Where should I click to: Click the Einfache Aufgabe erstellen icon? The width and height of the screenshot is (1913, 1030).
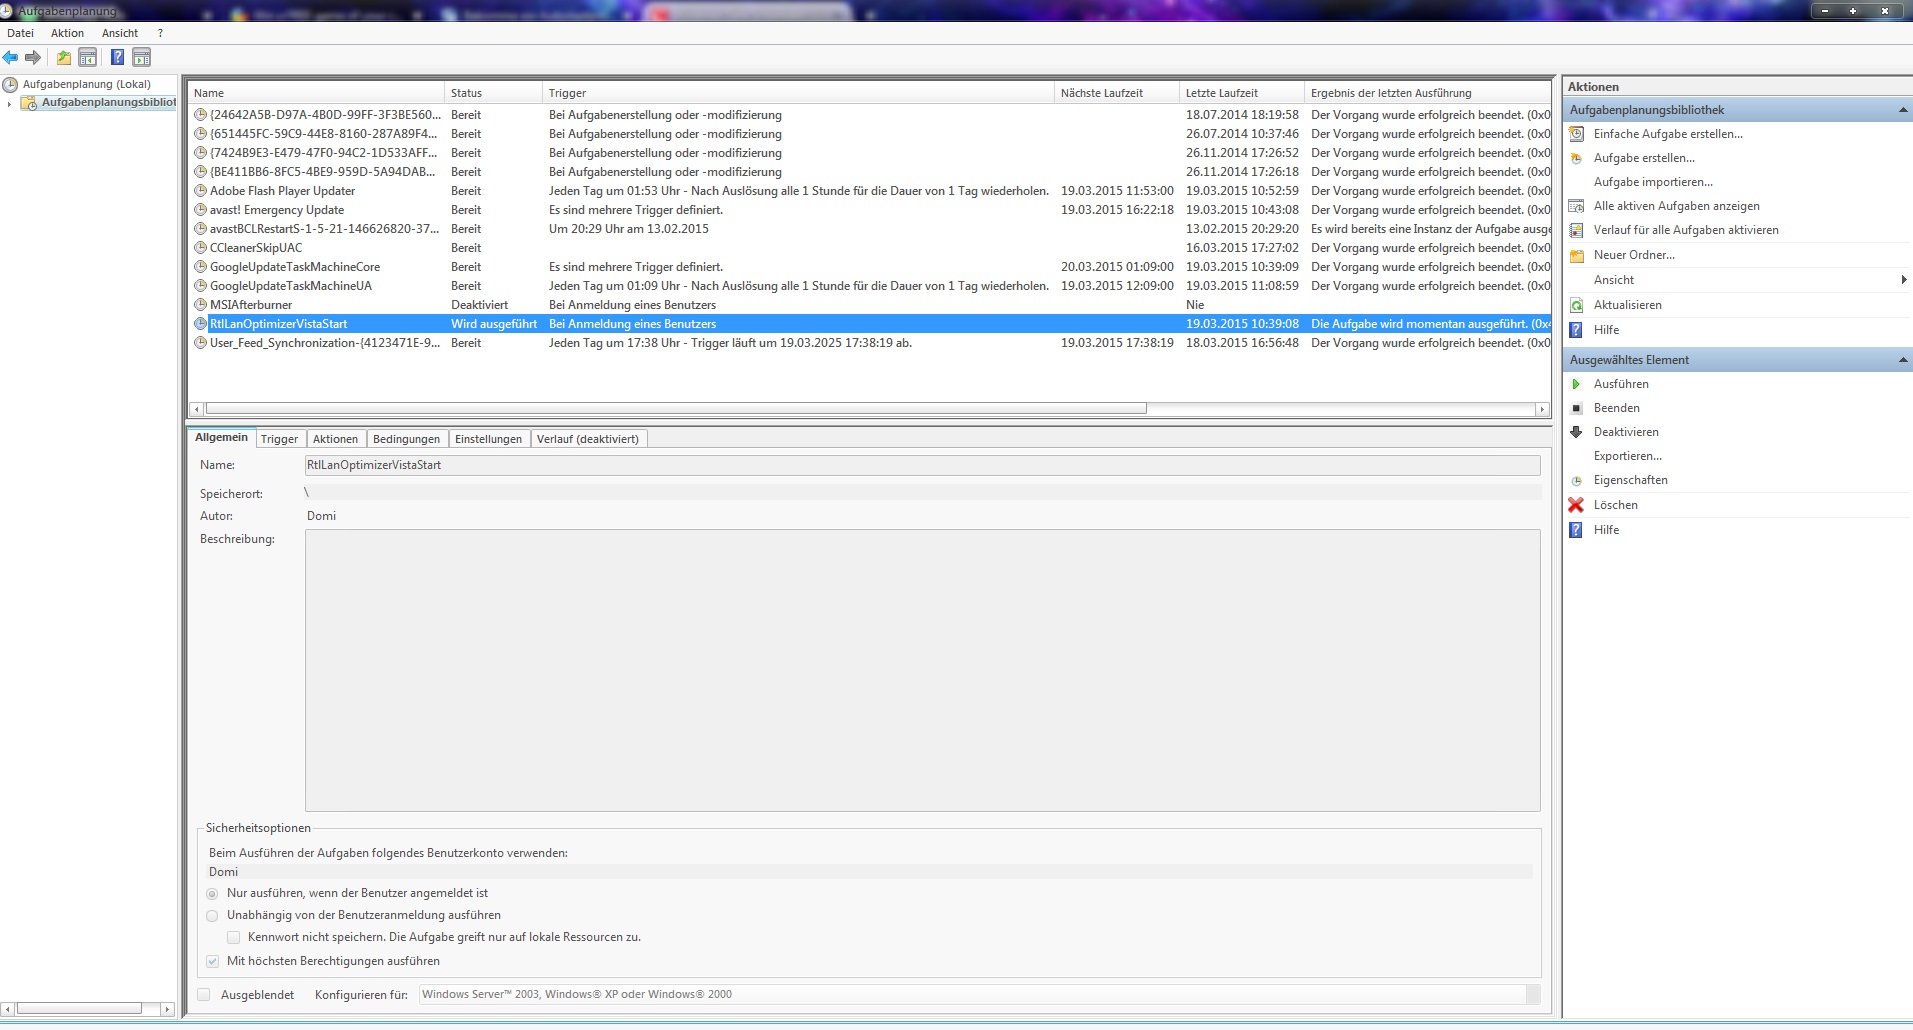click(x=1577, y=134)
